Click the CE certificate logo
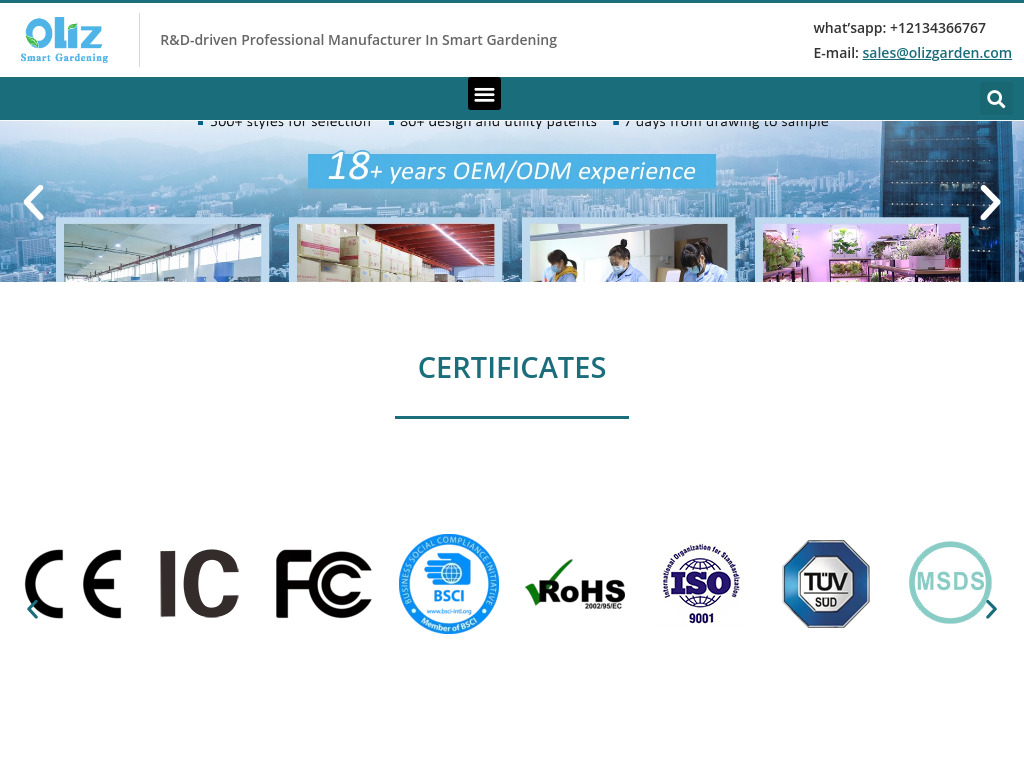 (73, 584)
